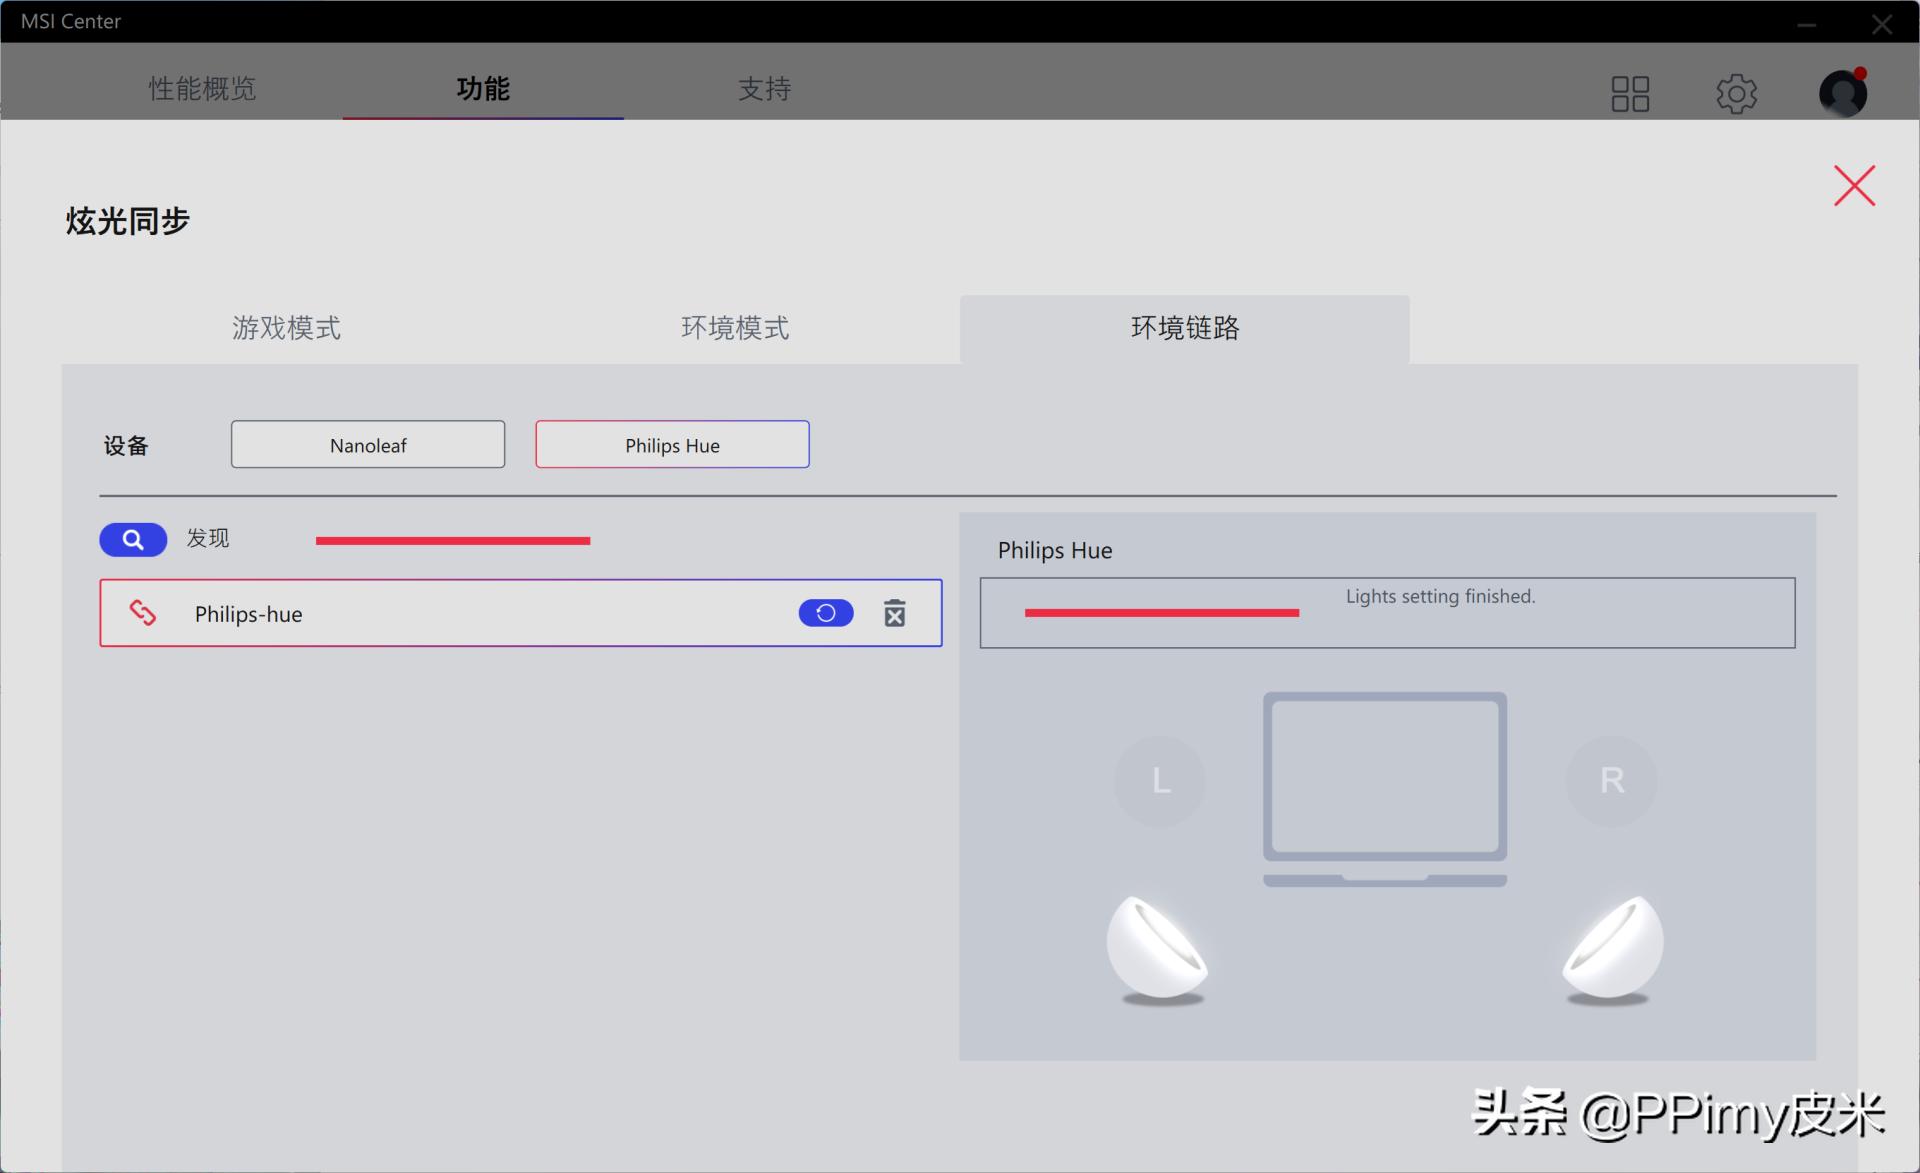
Task: Select the Nanoleaf device type
Action: pyautogui.click(x=367, y=444)
